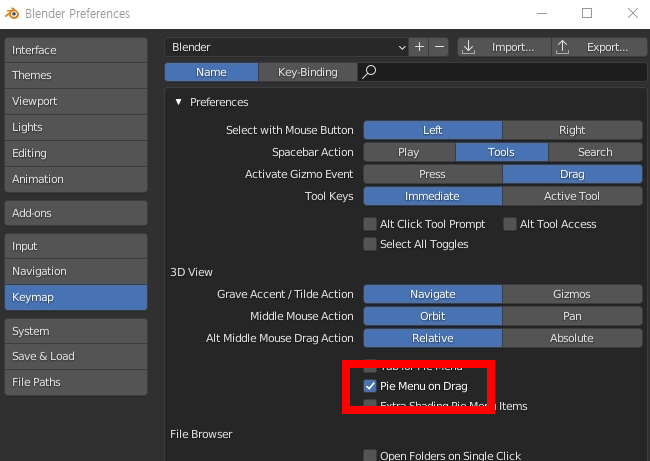Collapse the Preferences section triangle

coord(178,102)
